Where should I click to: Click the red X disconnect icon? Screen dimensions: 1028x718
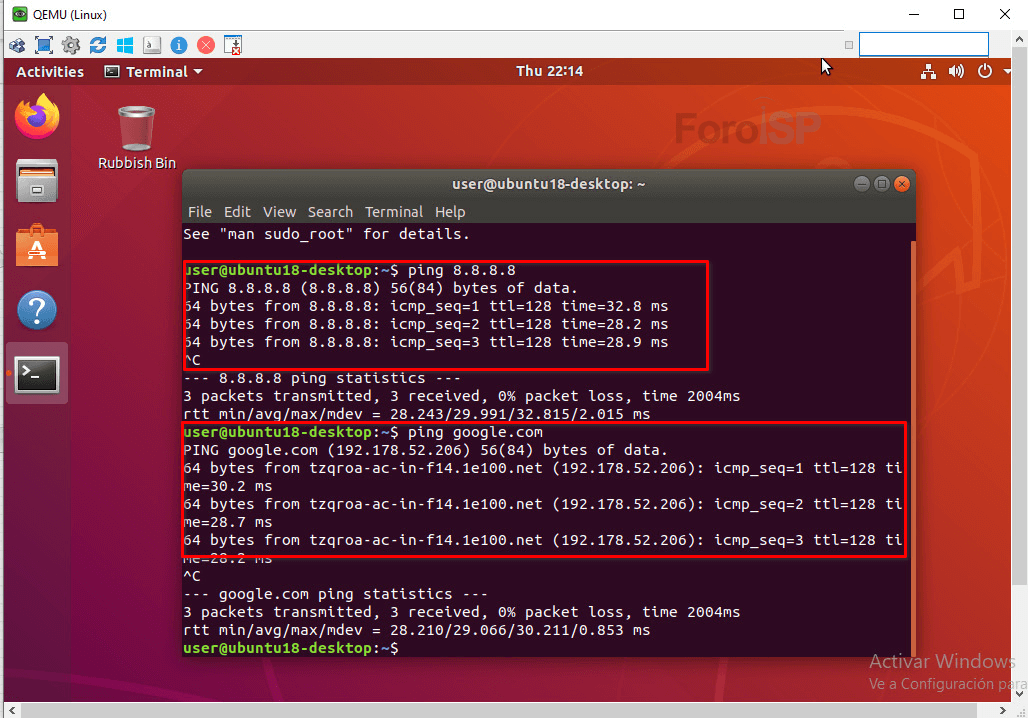(206, 45)
